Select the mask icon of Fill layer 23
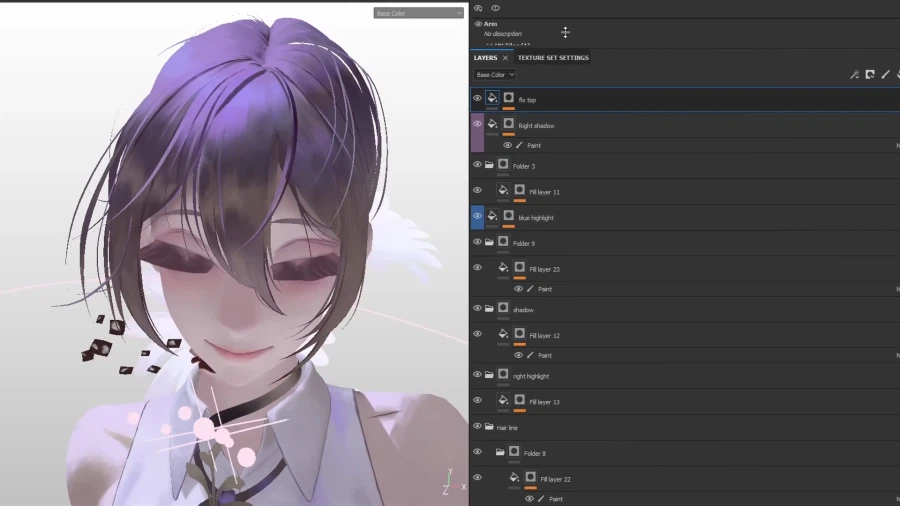This screenshot has height=506, width=900. 519,268
